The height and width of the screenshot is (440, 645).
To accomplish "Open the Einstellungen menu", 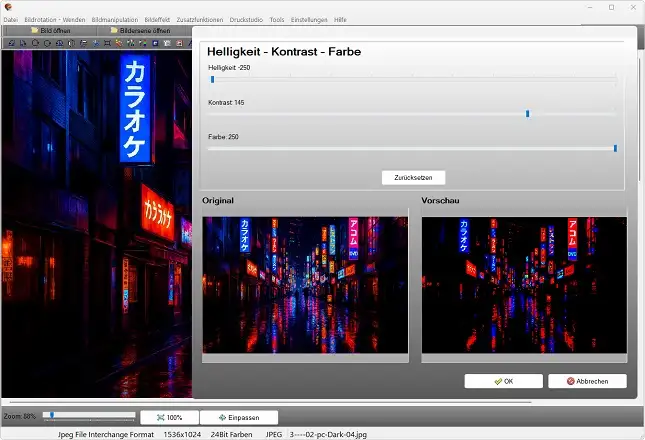I will coord(308,19).
